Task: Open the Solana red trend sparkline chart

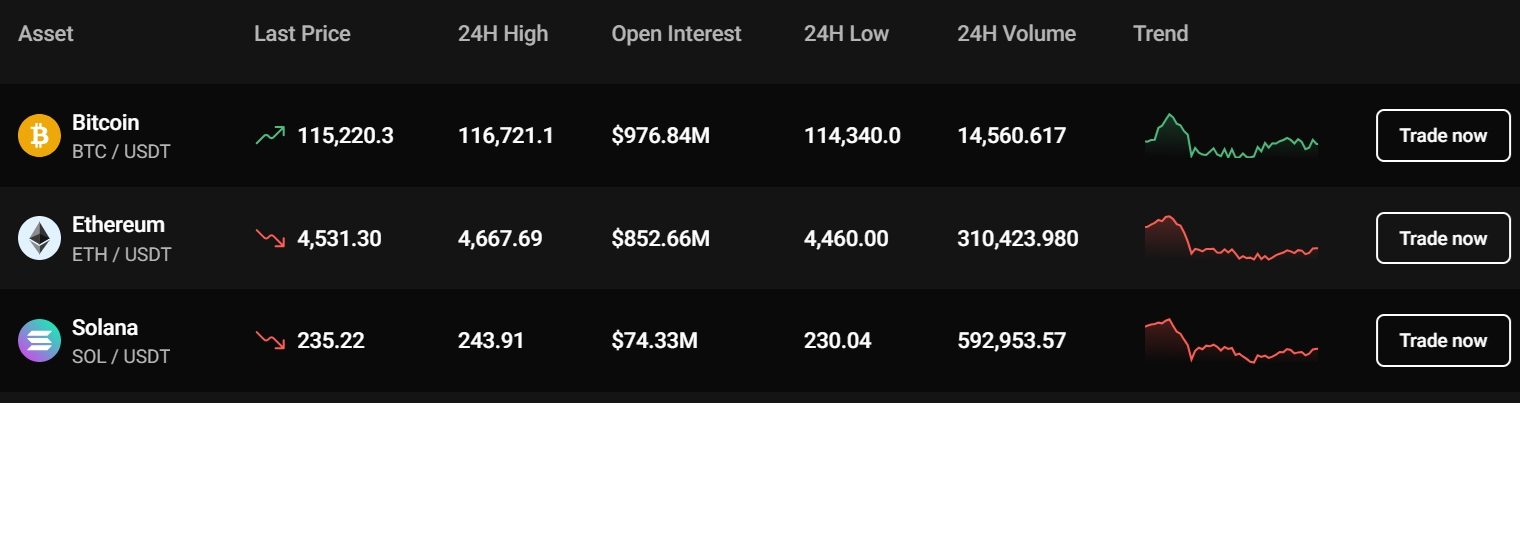Action: point(1231,342)
